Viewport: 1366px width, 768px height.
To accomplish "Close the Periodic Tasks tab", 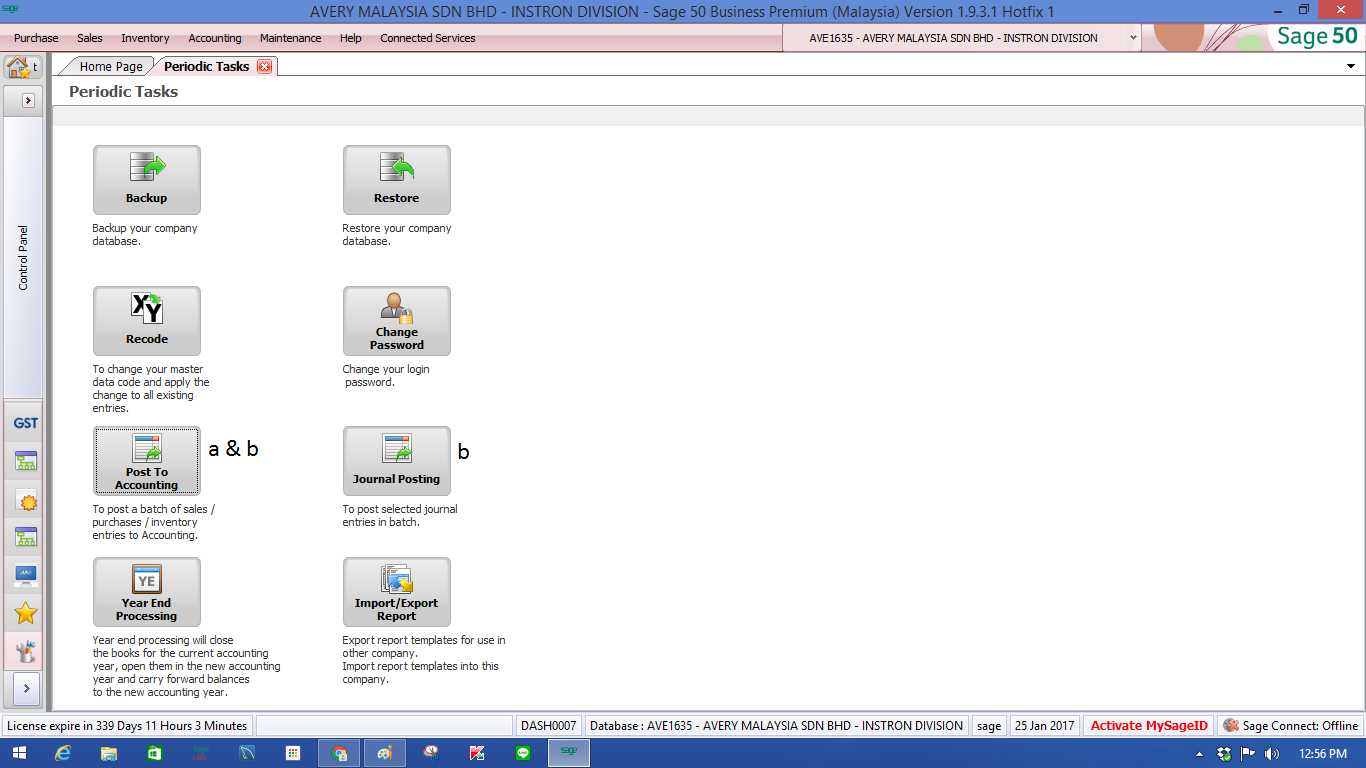I will tap(264, 66).
